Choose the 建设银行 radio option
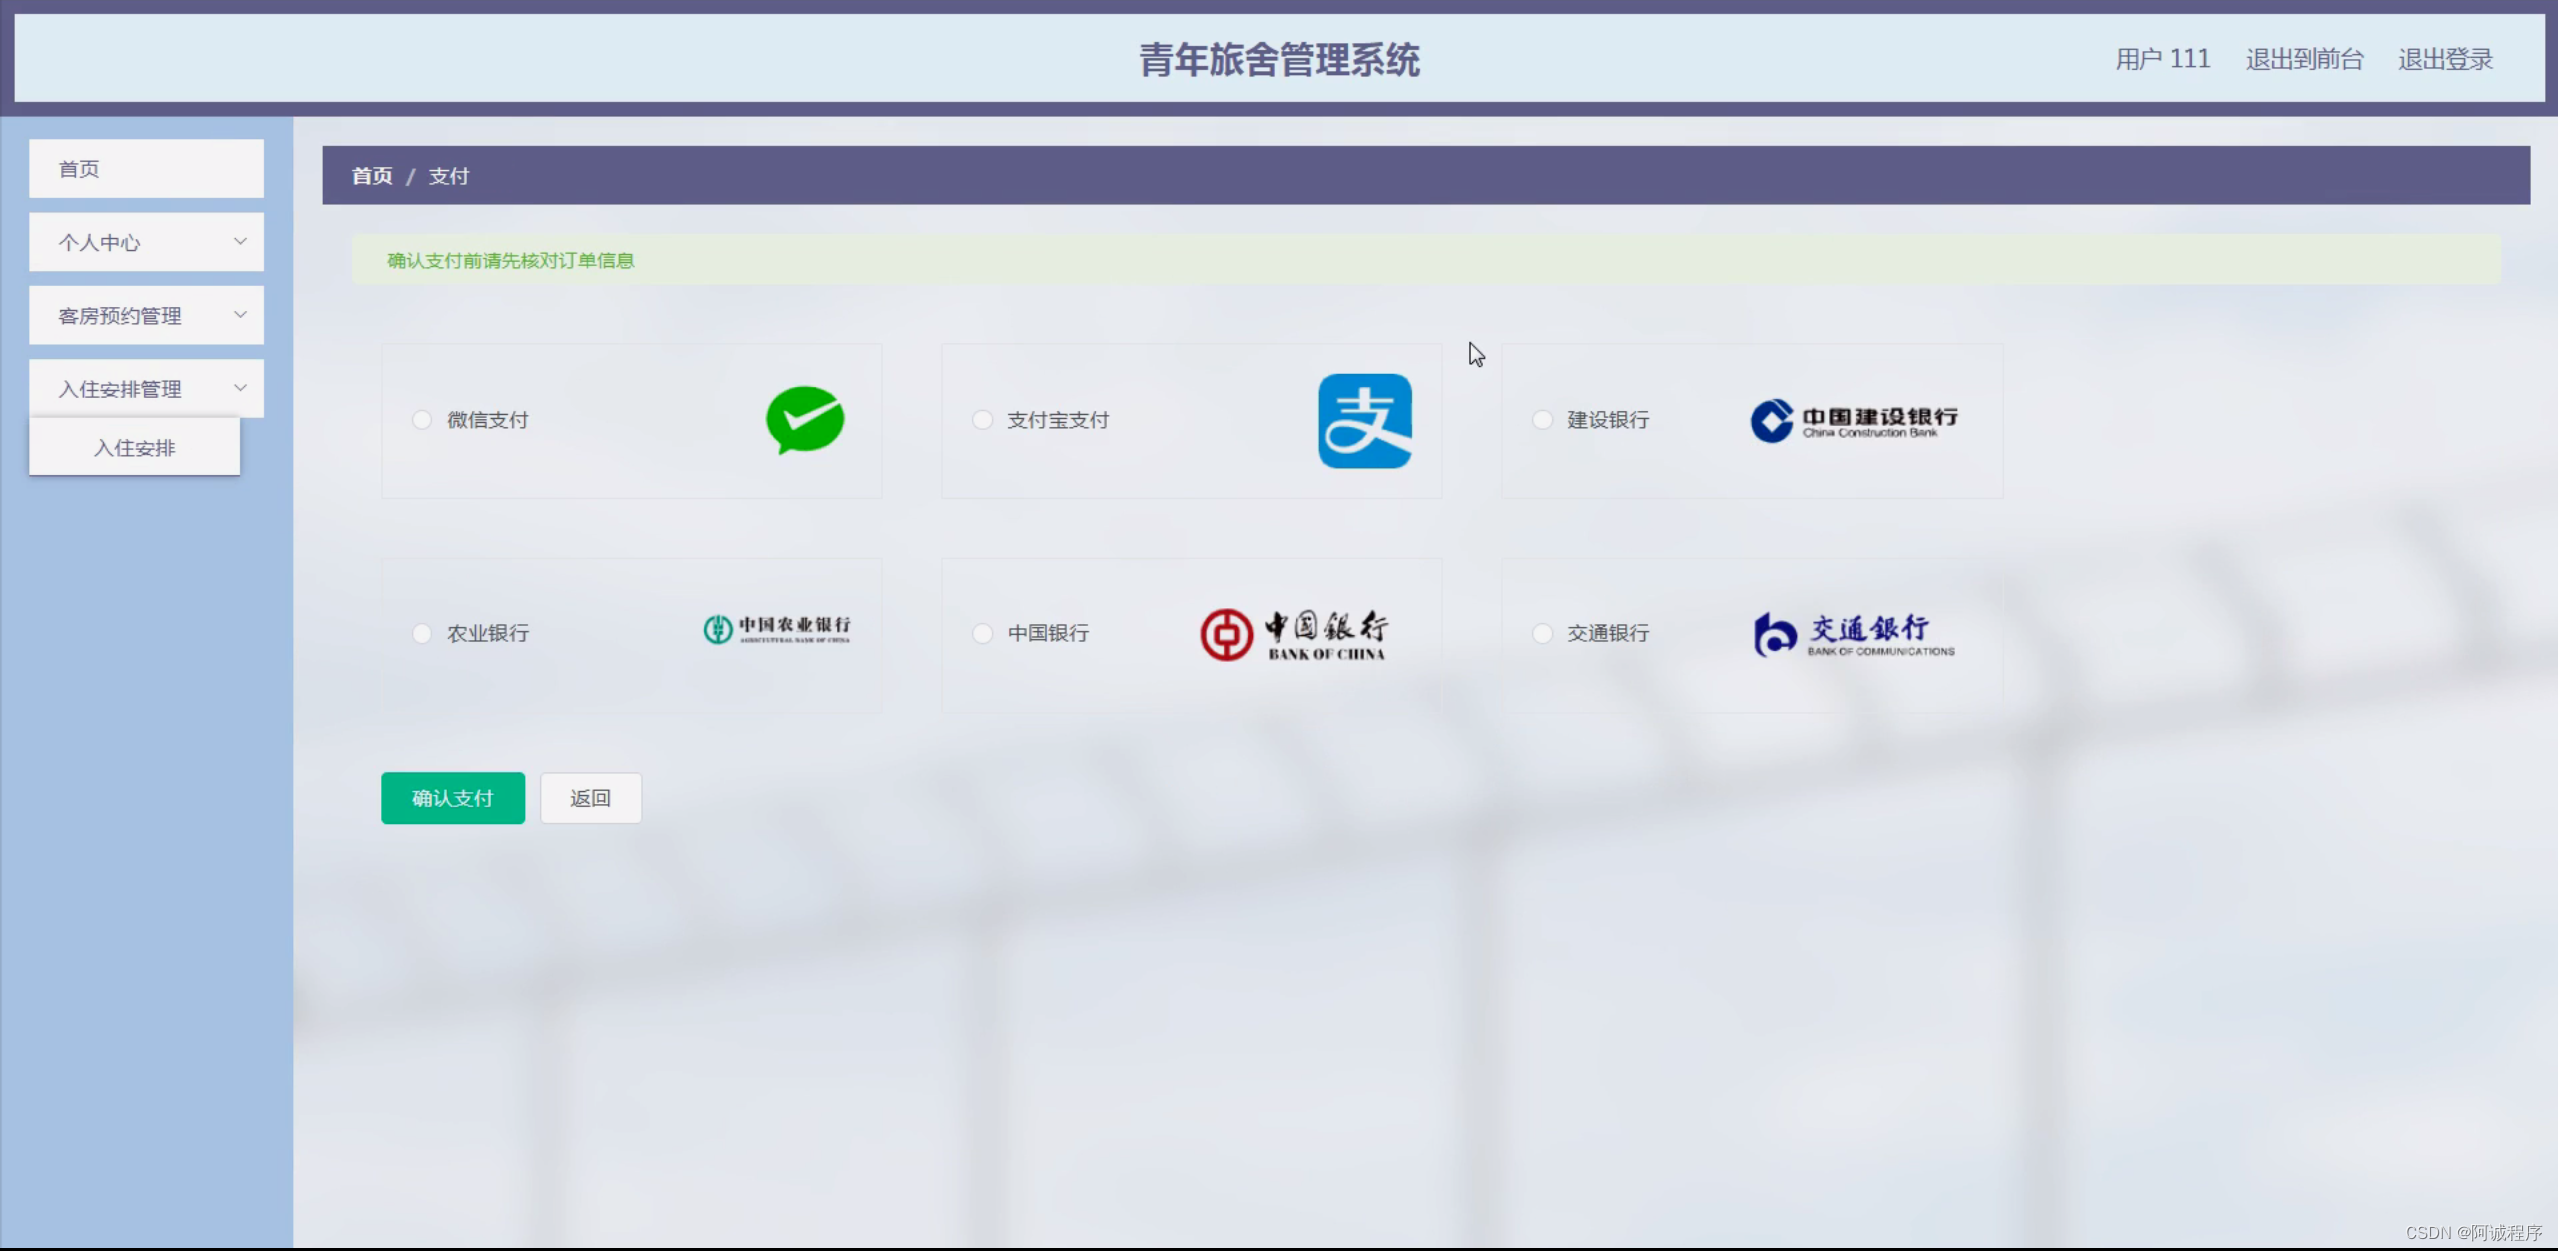 click(1542, 420)
